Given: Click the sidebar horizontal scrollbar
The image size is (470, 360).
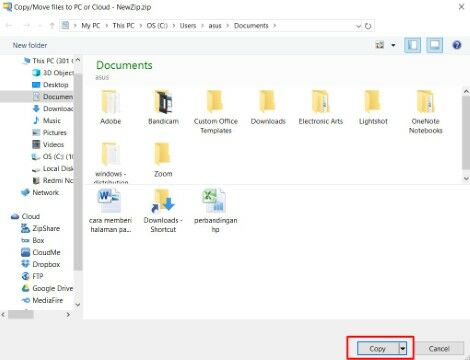Looking at the screenshot, I should tap(21, 314).
